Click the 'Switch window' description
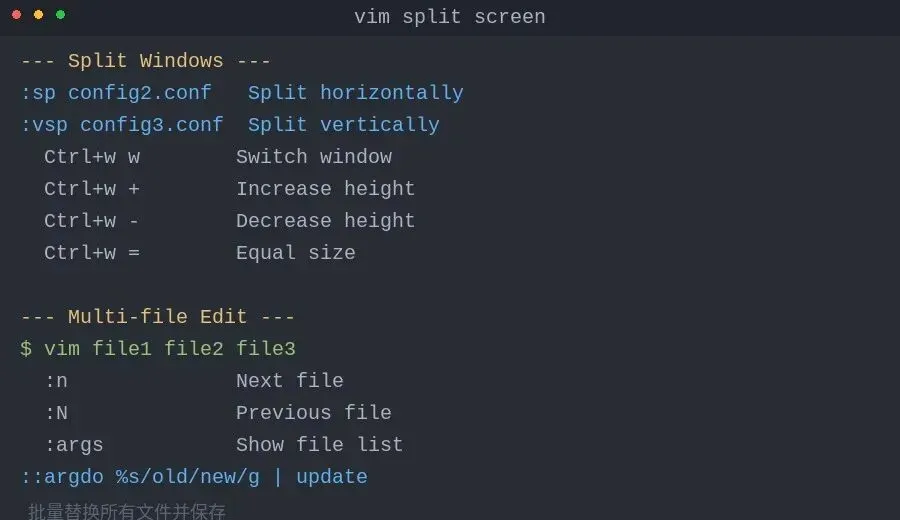The width and height of the screenshot is (900, 520). point(314,157)
